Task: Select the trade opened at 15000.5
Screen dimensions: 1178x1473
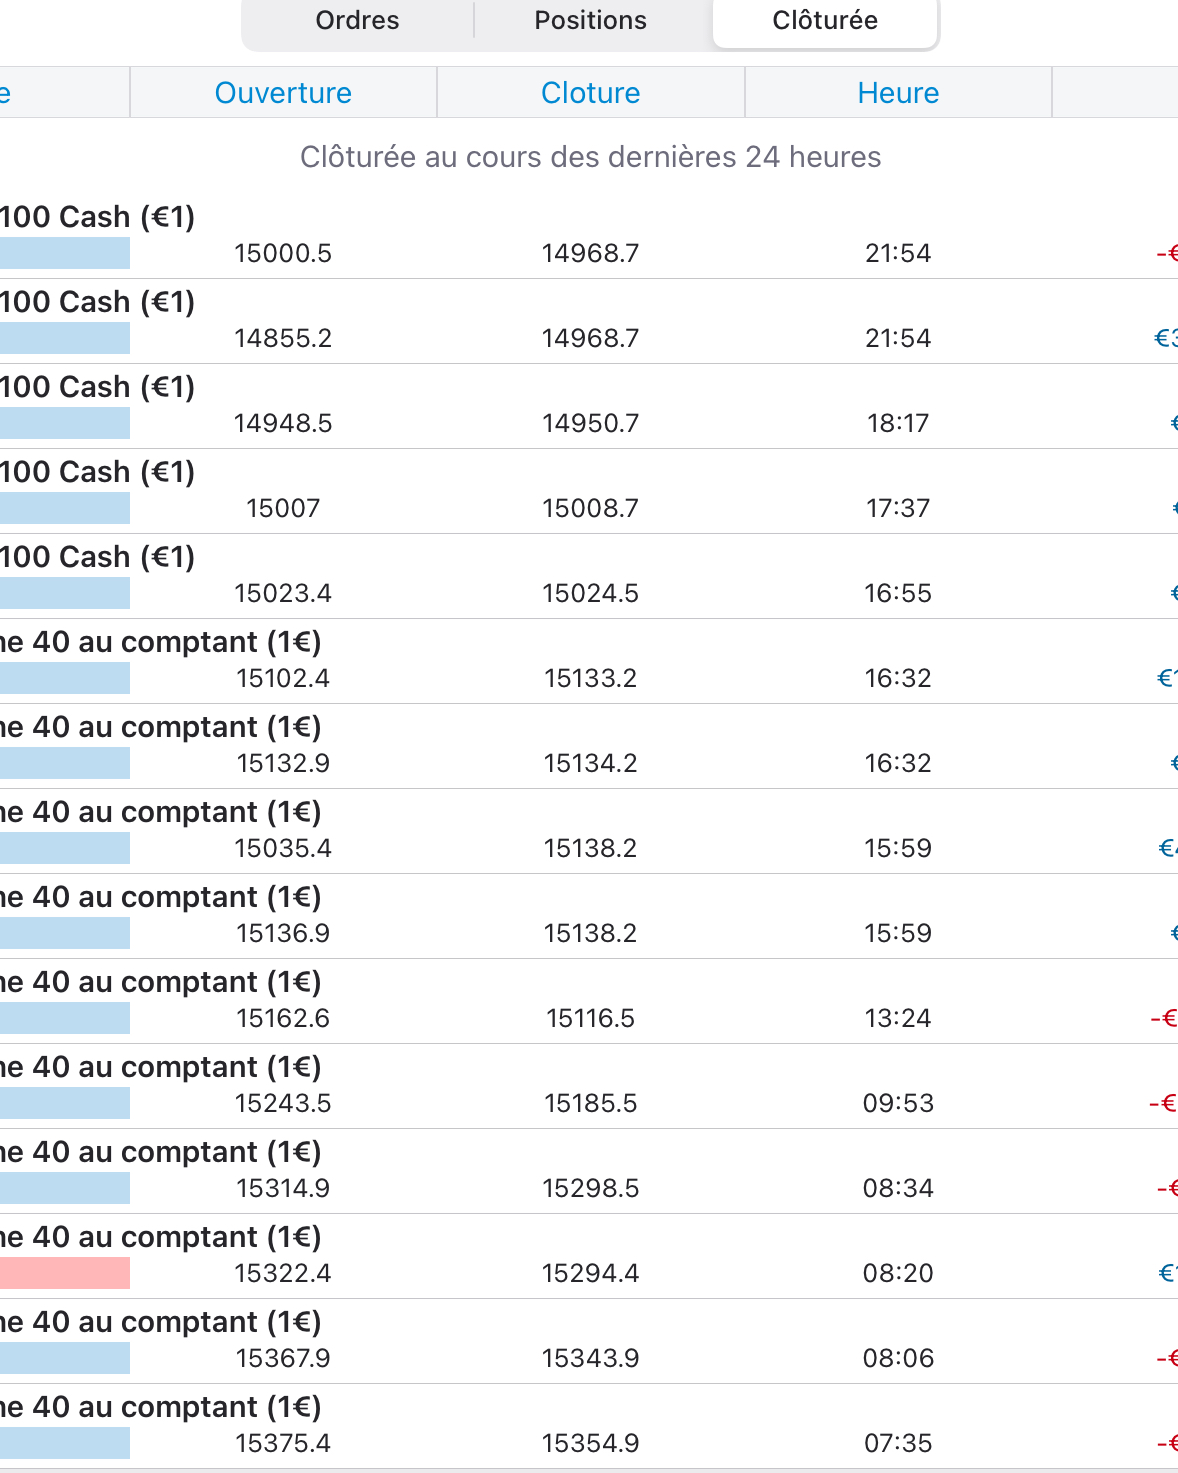Action: [283, 253]
